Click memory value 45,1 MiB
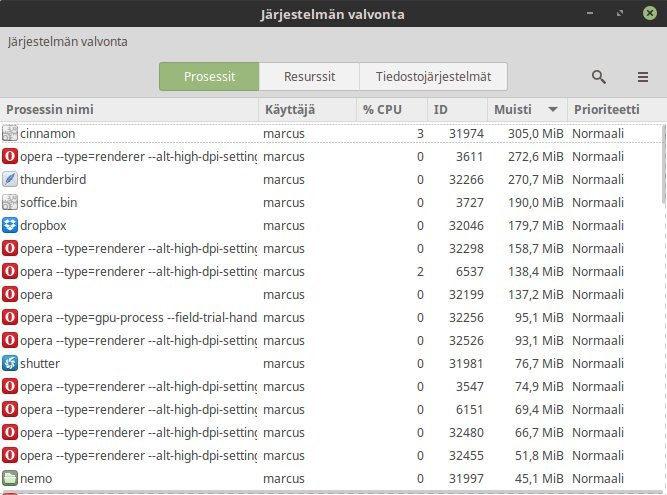 point(539,478)
